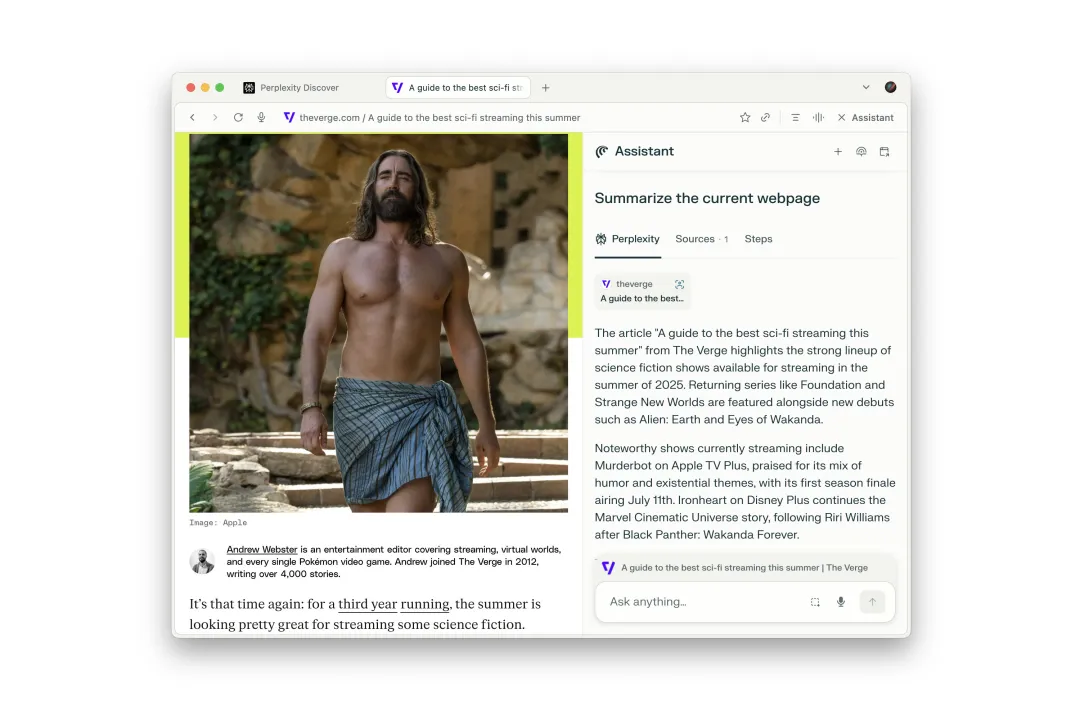Image resolution: width=1080 pixels, height=720 pixels.
Task: Bookmark the page with star icon
Action: (745, 118)
